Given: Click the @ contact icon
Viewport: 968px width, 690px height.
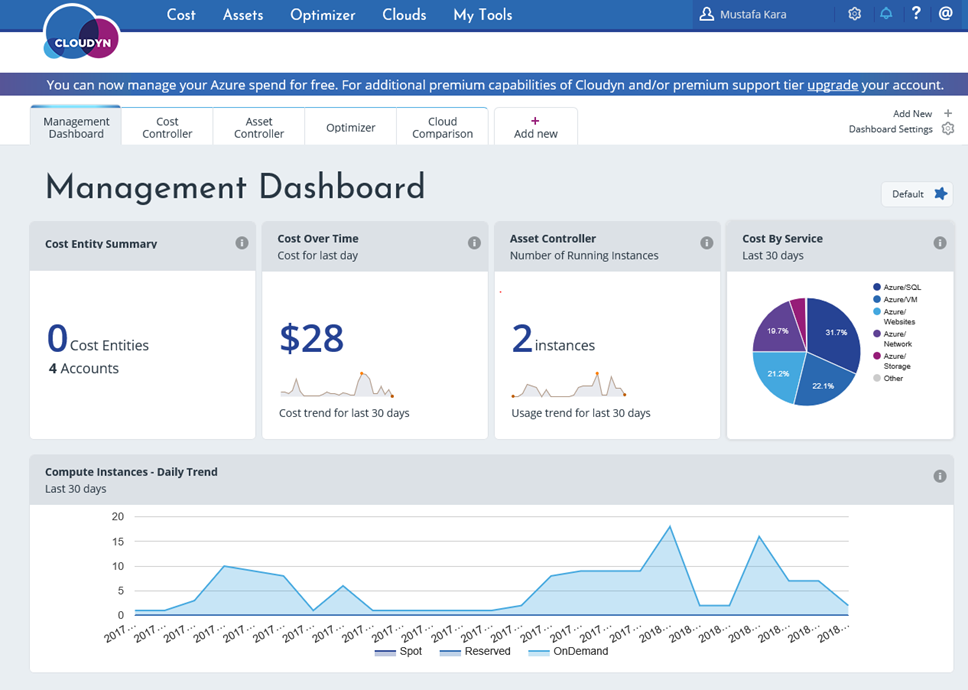Looking at the screenshot, I should pyautogui.click(x=945, y=13).
